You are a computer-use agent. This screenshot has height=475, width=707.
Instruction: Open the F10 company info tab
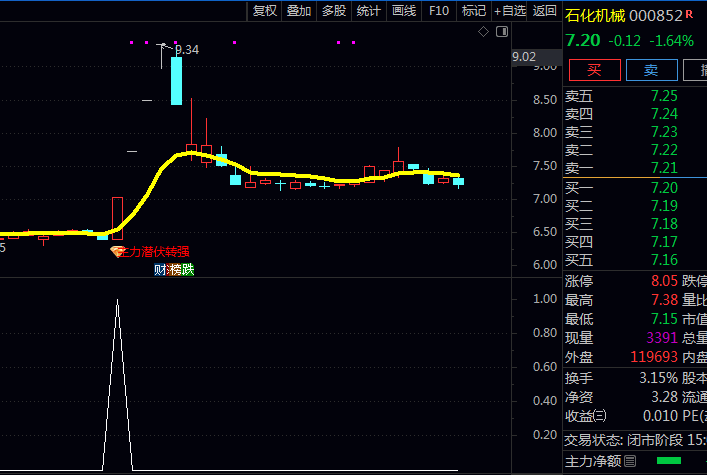(438, 11)
